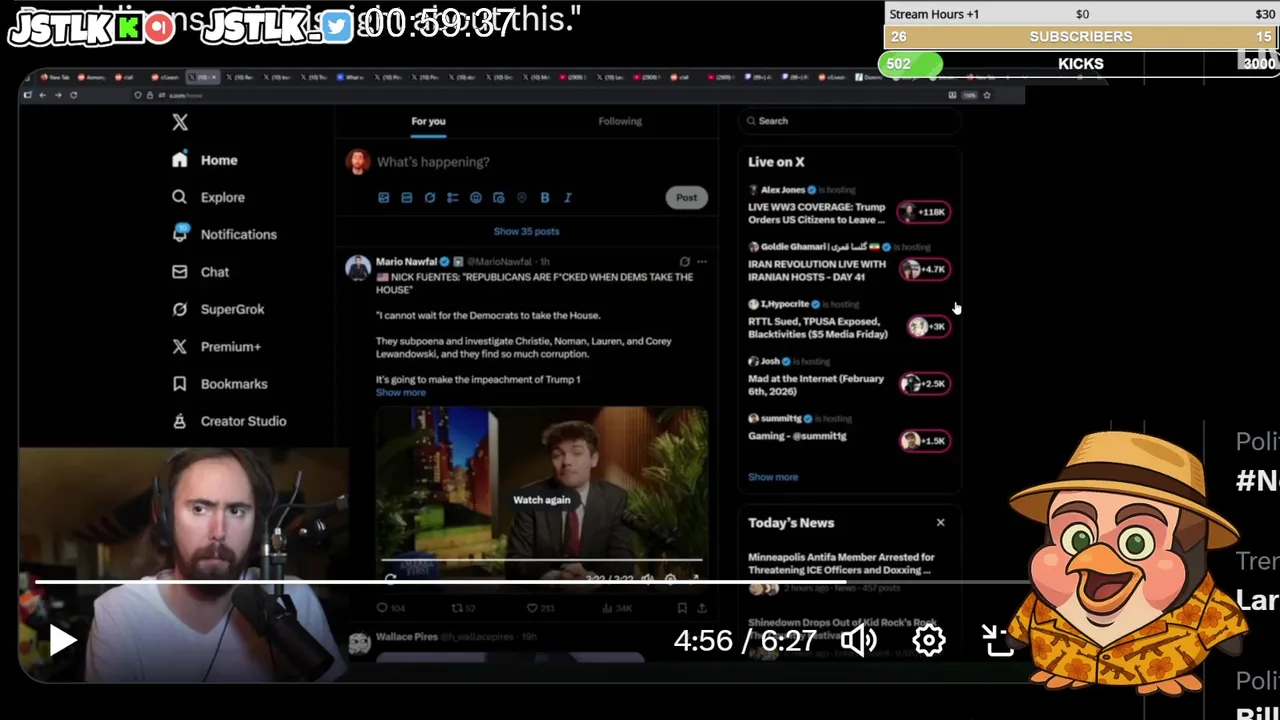Close the Today's News panel
The image size is (1280, 720).
[940, 523]
